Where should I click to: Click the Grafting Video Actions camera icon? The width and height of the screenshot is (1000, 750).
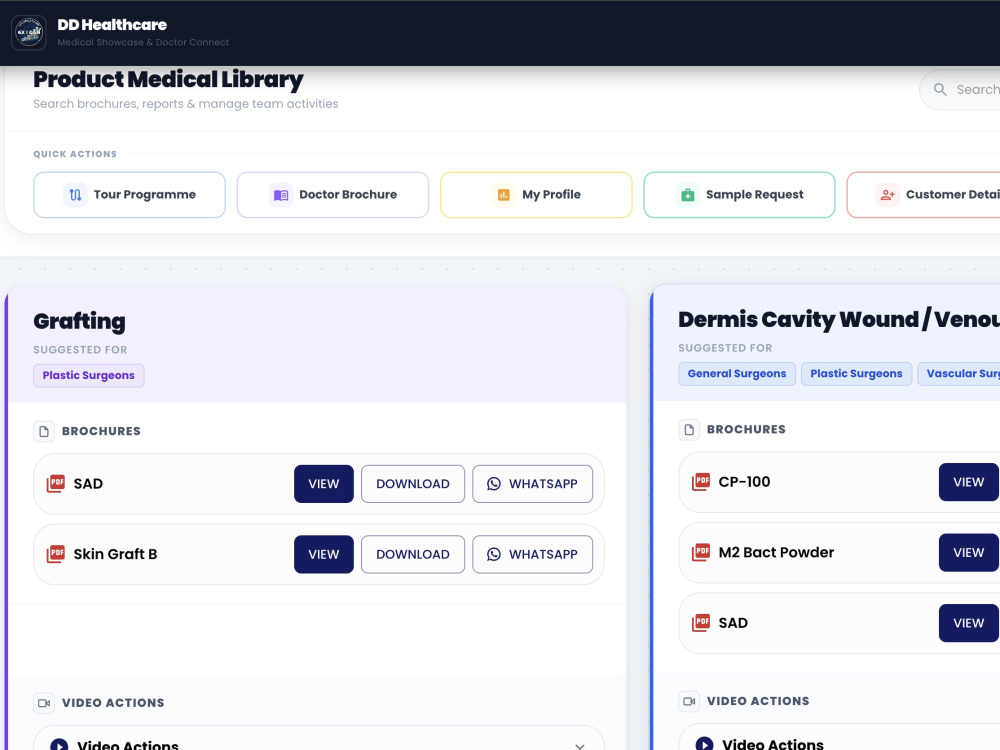[x=44, y=703]
